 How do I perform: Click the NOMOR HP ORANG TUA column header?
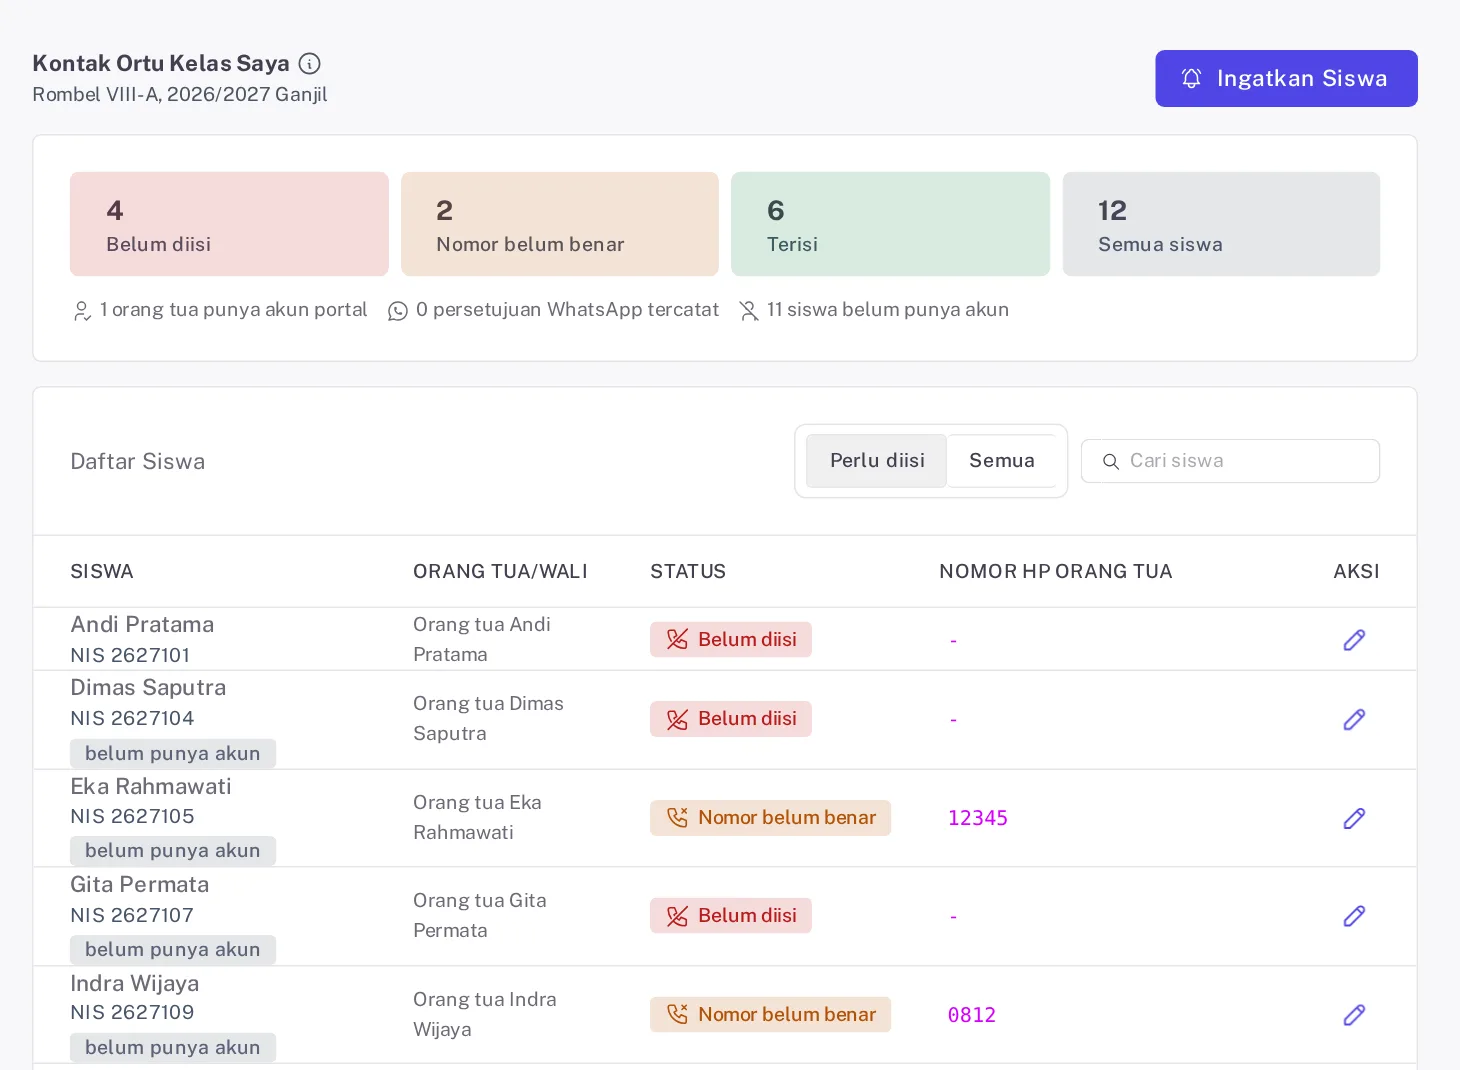[1056, 572]
